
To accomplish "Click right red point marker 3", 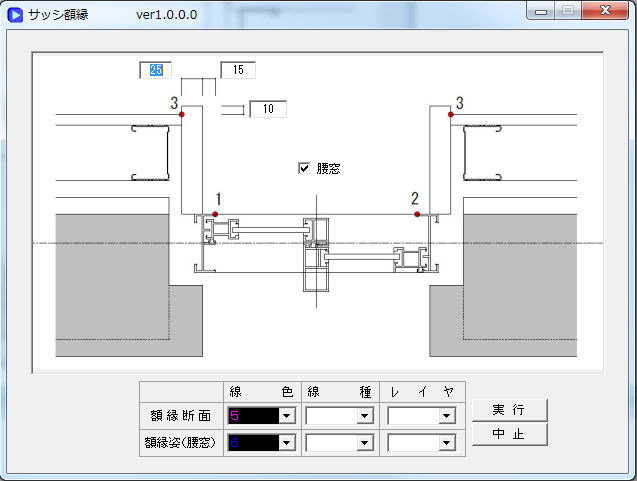I will click(x=450, y=115).
